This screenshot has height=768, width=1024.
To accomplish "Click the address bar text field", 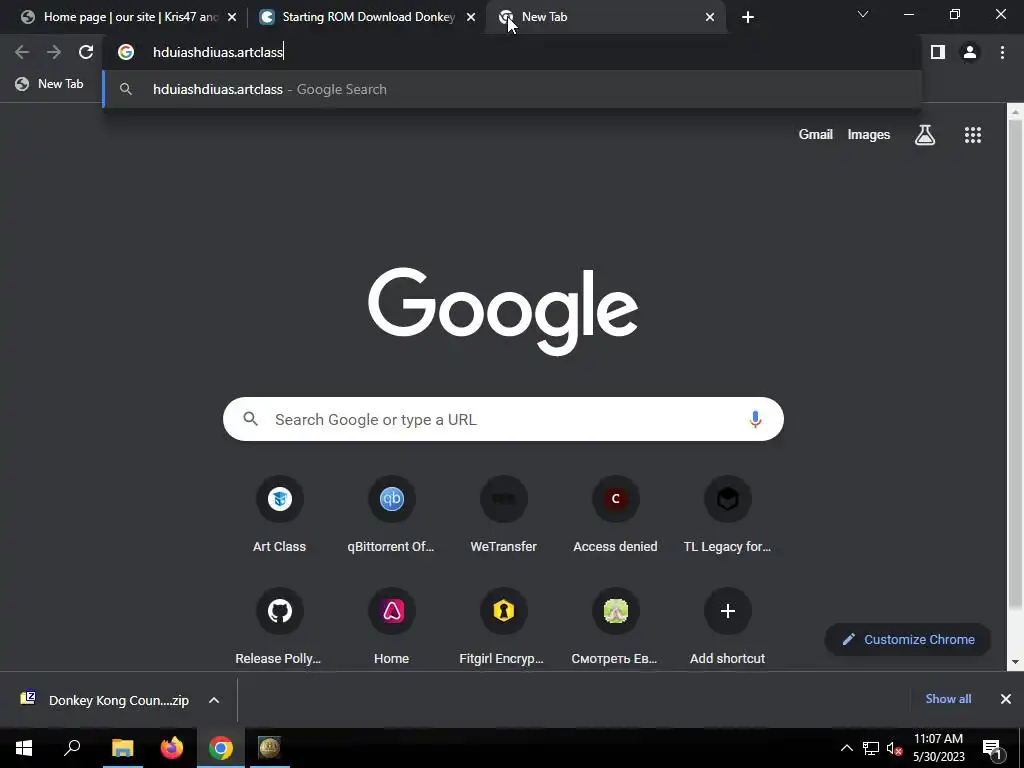I will point(512,52).
